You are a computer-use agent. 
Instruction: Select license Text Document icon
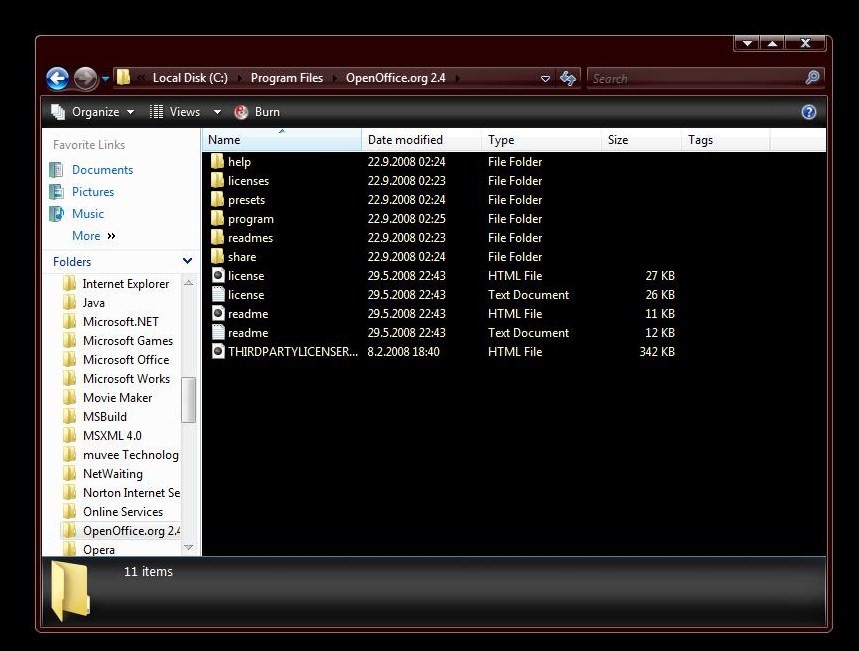218,294
